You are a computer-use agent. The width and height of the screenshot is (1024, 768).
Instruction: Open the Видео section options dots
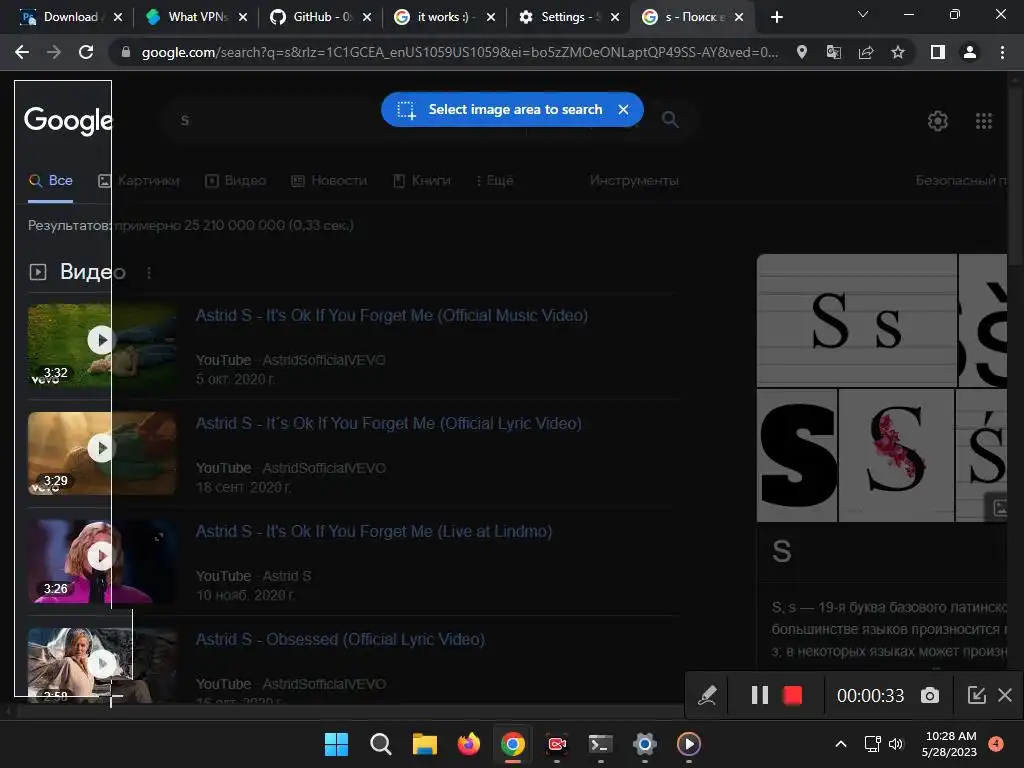point(149,272)
